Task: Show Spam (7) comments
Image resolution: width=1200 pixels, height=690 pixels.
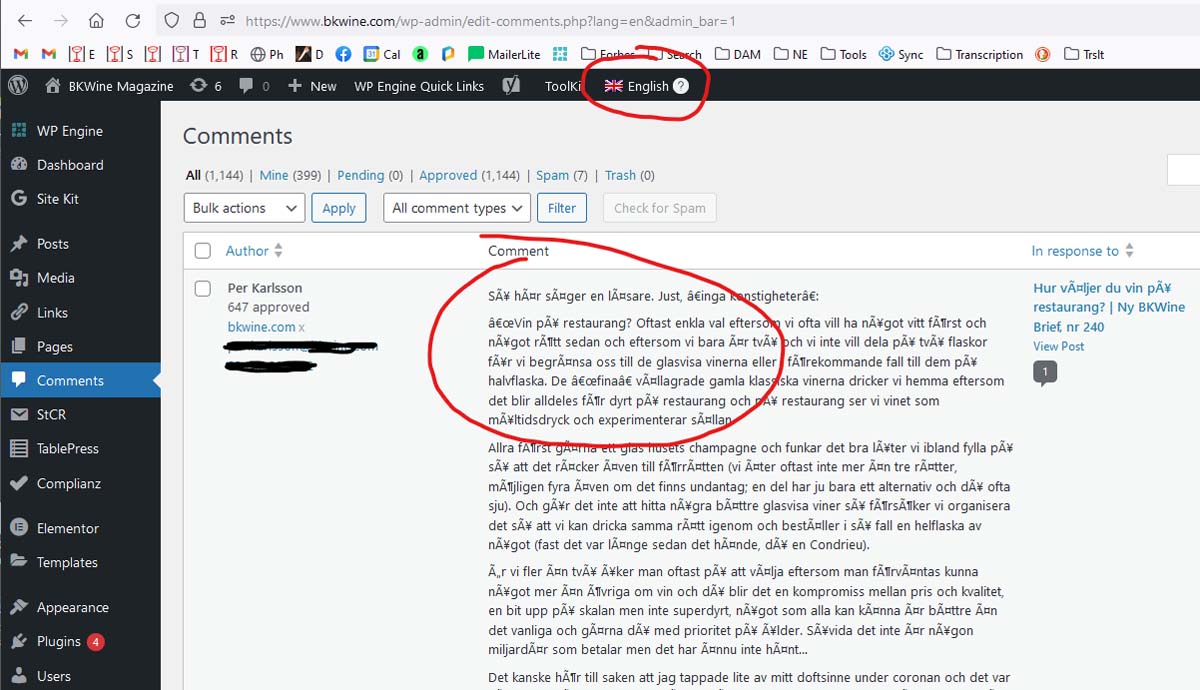Action: point(562,175)
